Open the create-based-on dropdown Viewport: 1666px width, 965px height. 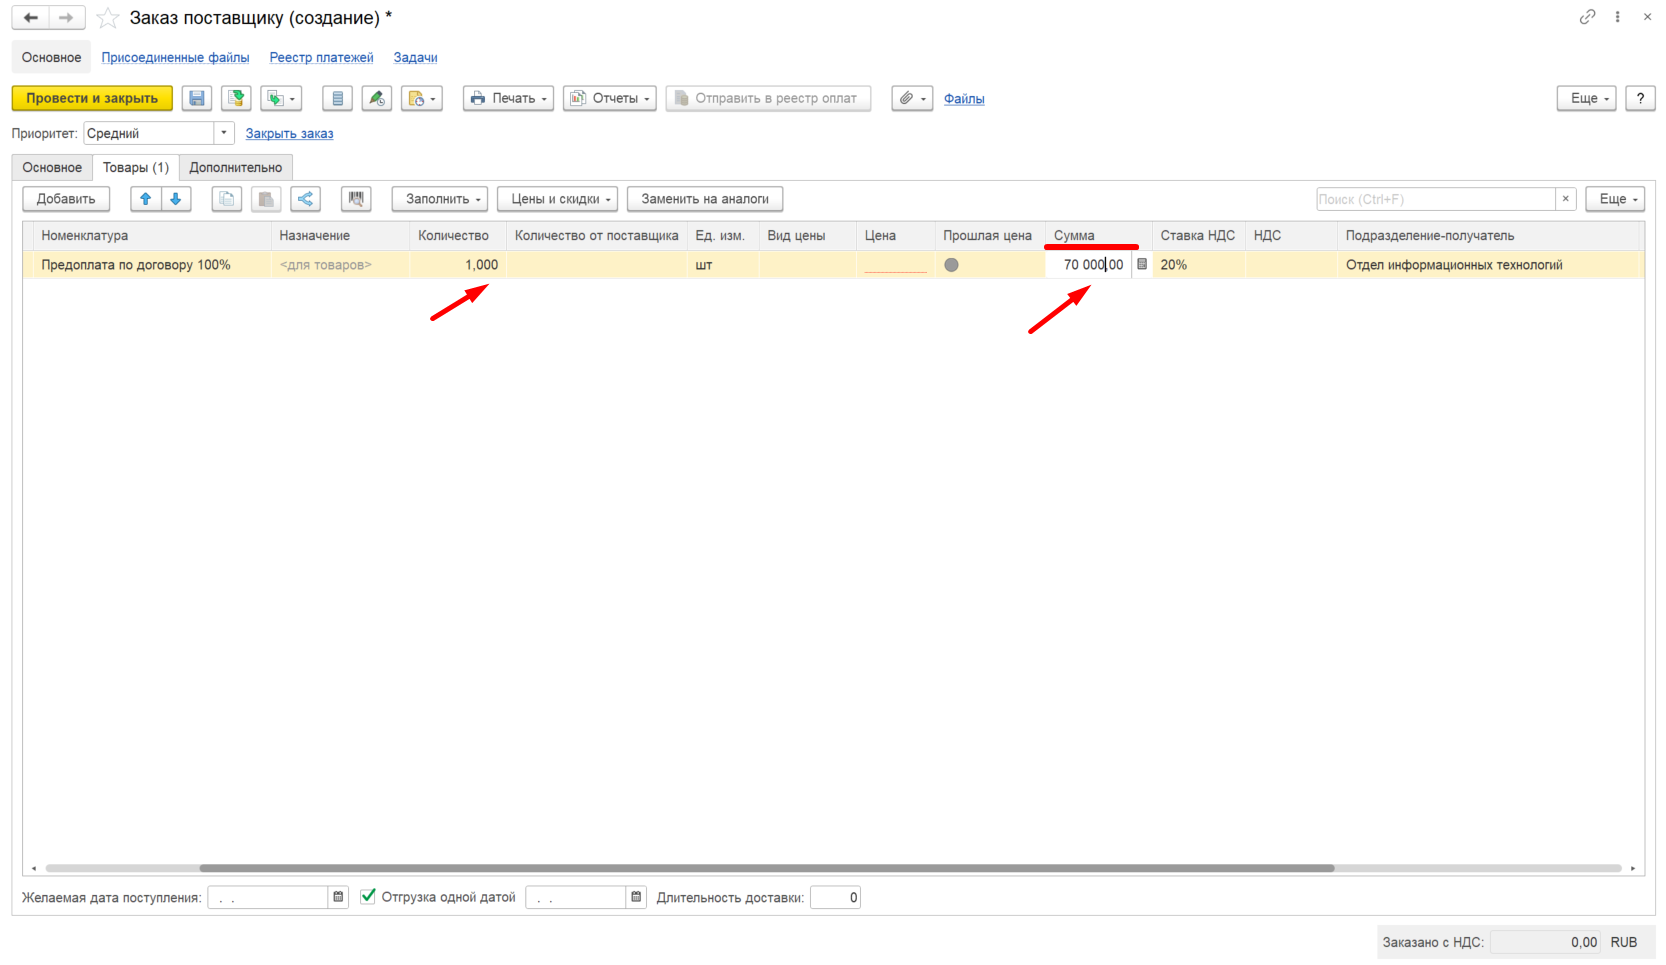point(281,98)
